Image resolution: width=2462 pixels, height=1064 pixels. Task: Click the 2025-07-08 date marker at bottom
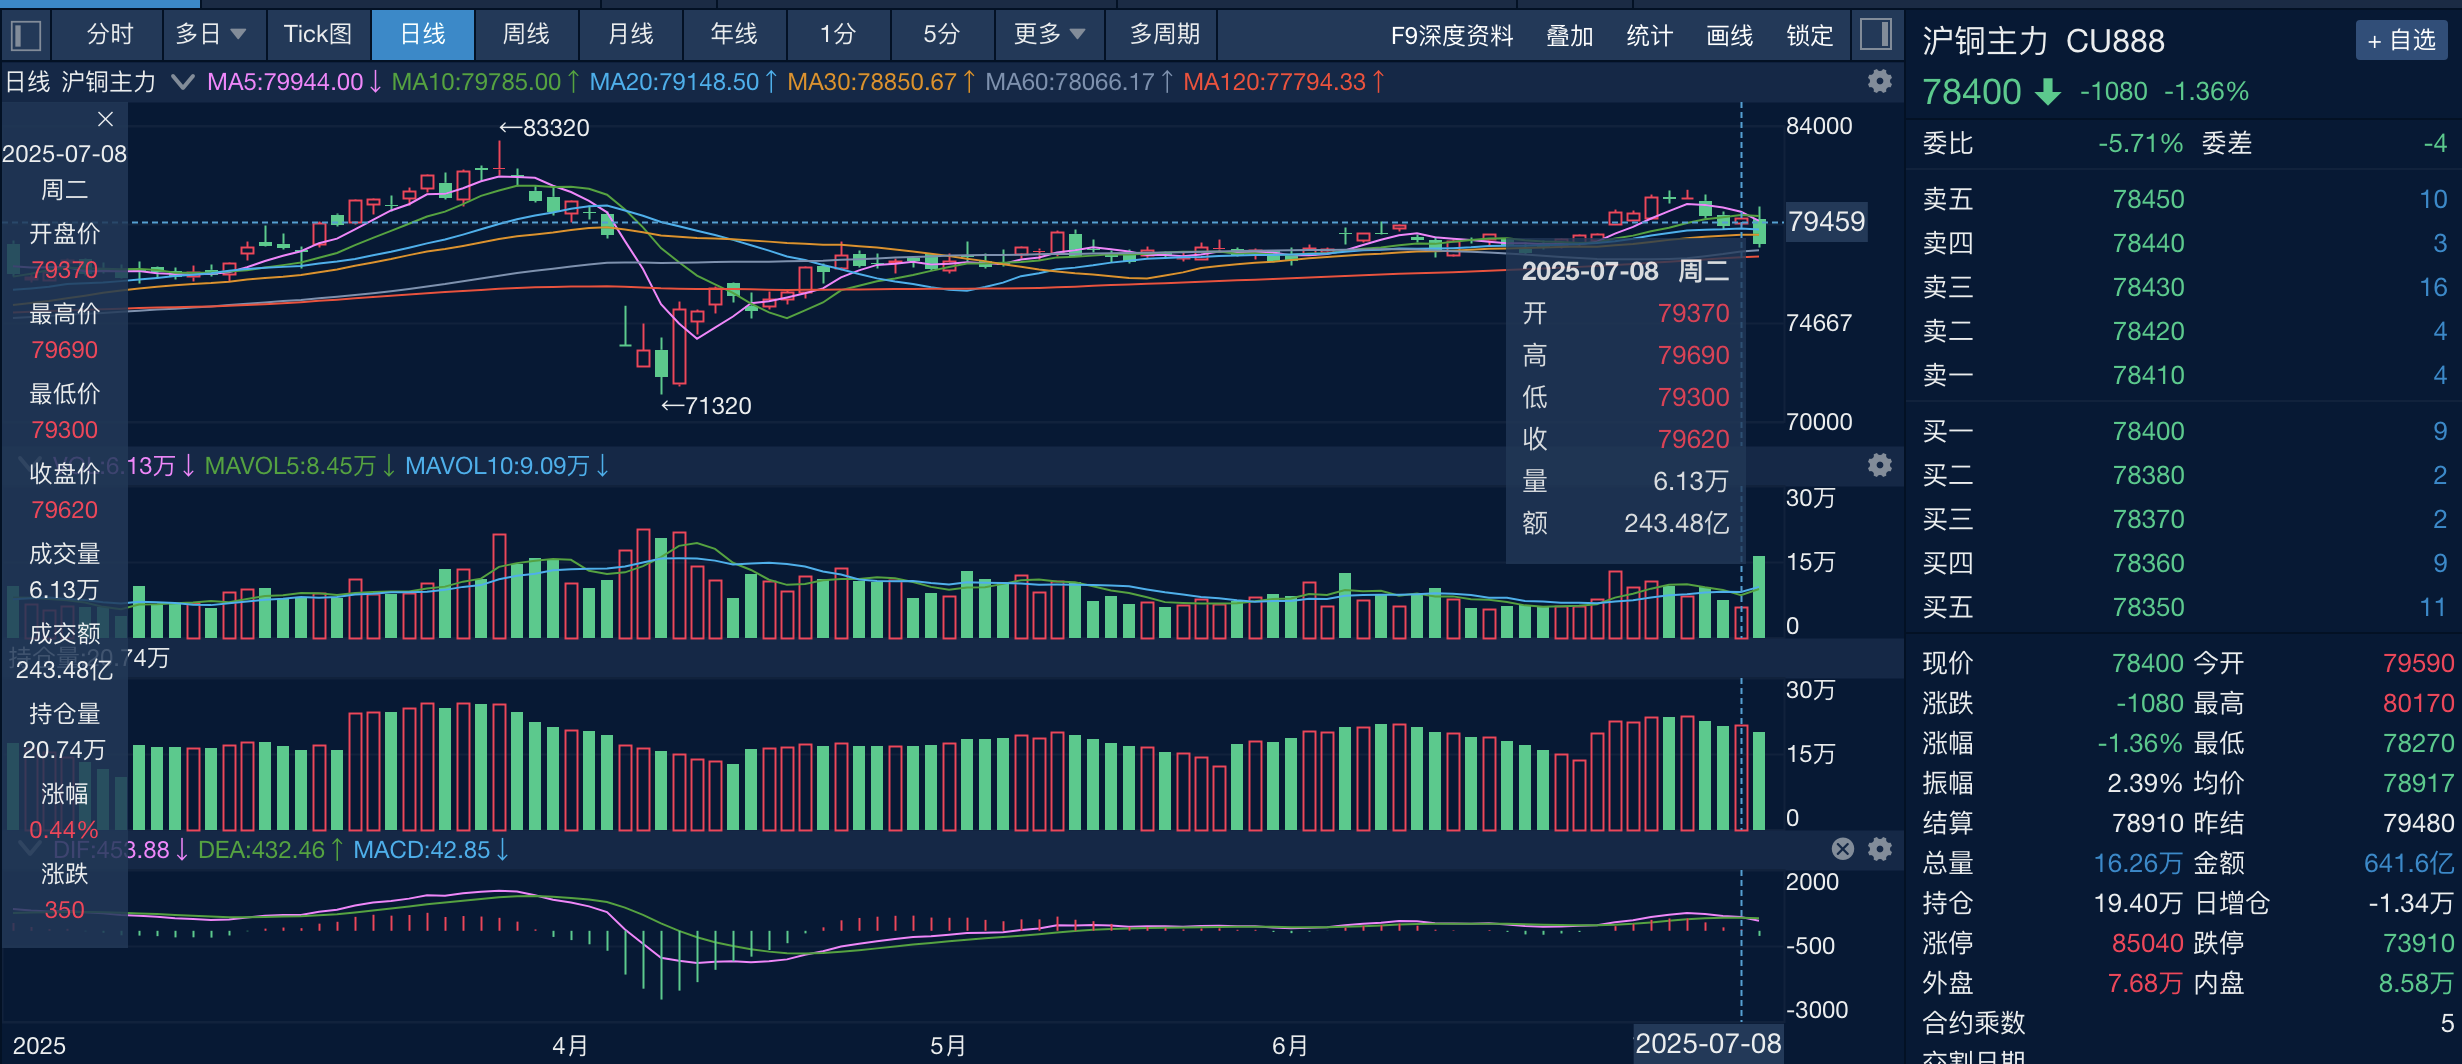tap(1707, 1043)
